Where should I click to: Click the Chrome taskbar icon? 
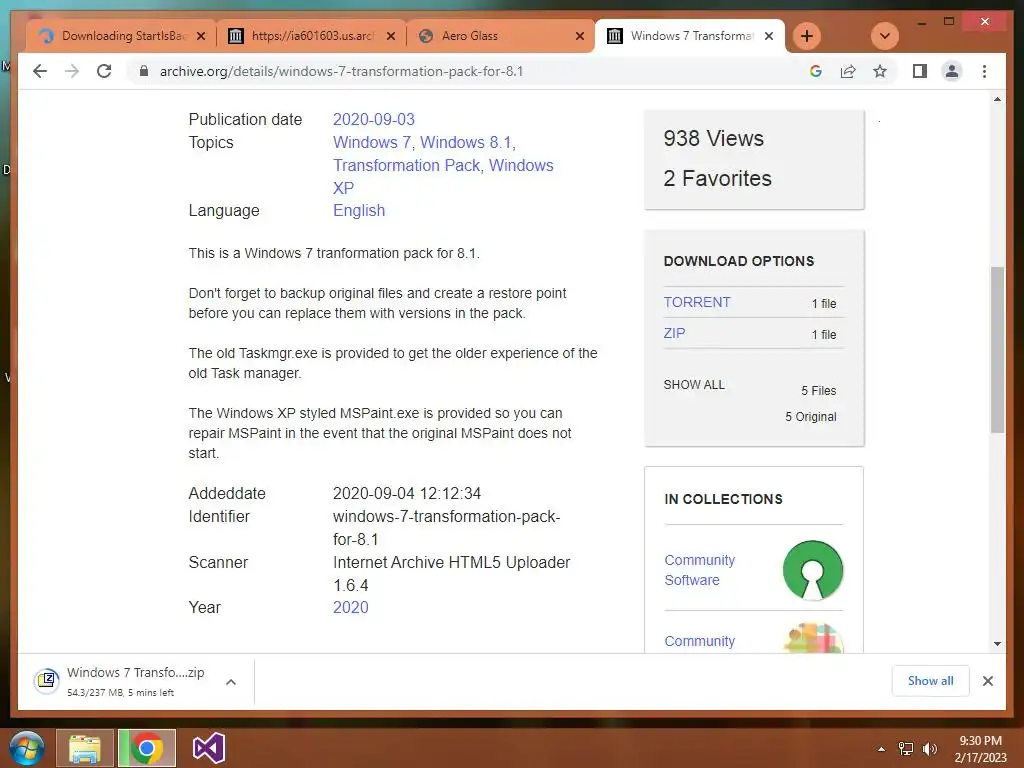(147, 748)
